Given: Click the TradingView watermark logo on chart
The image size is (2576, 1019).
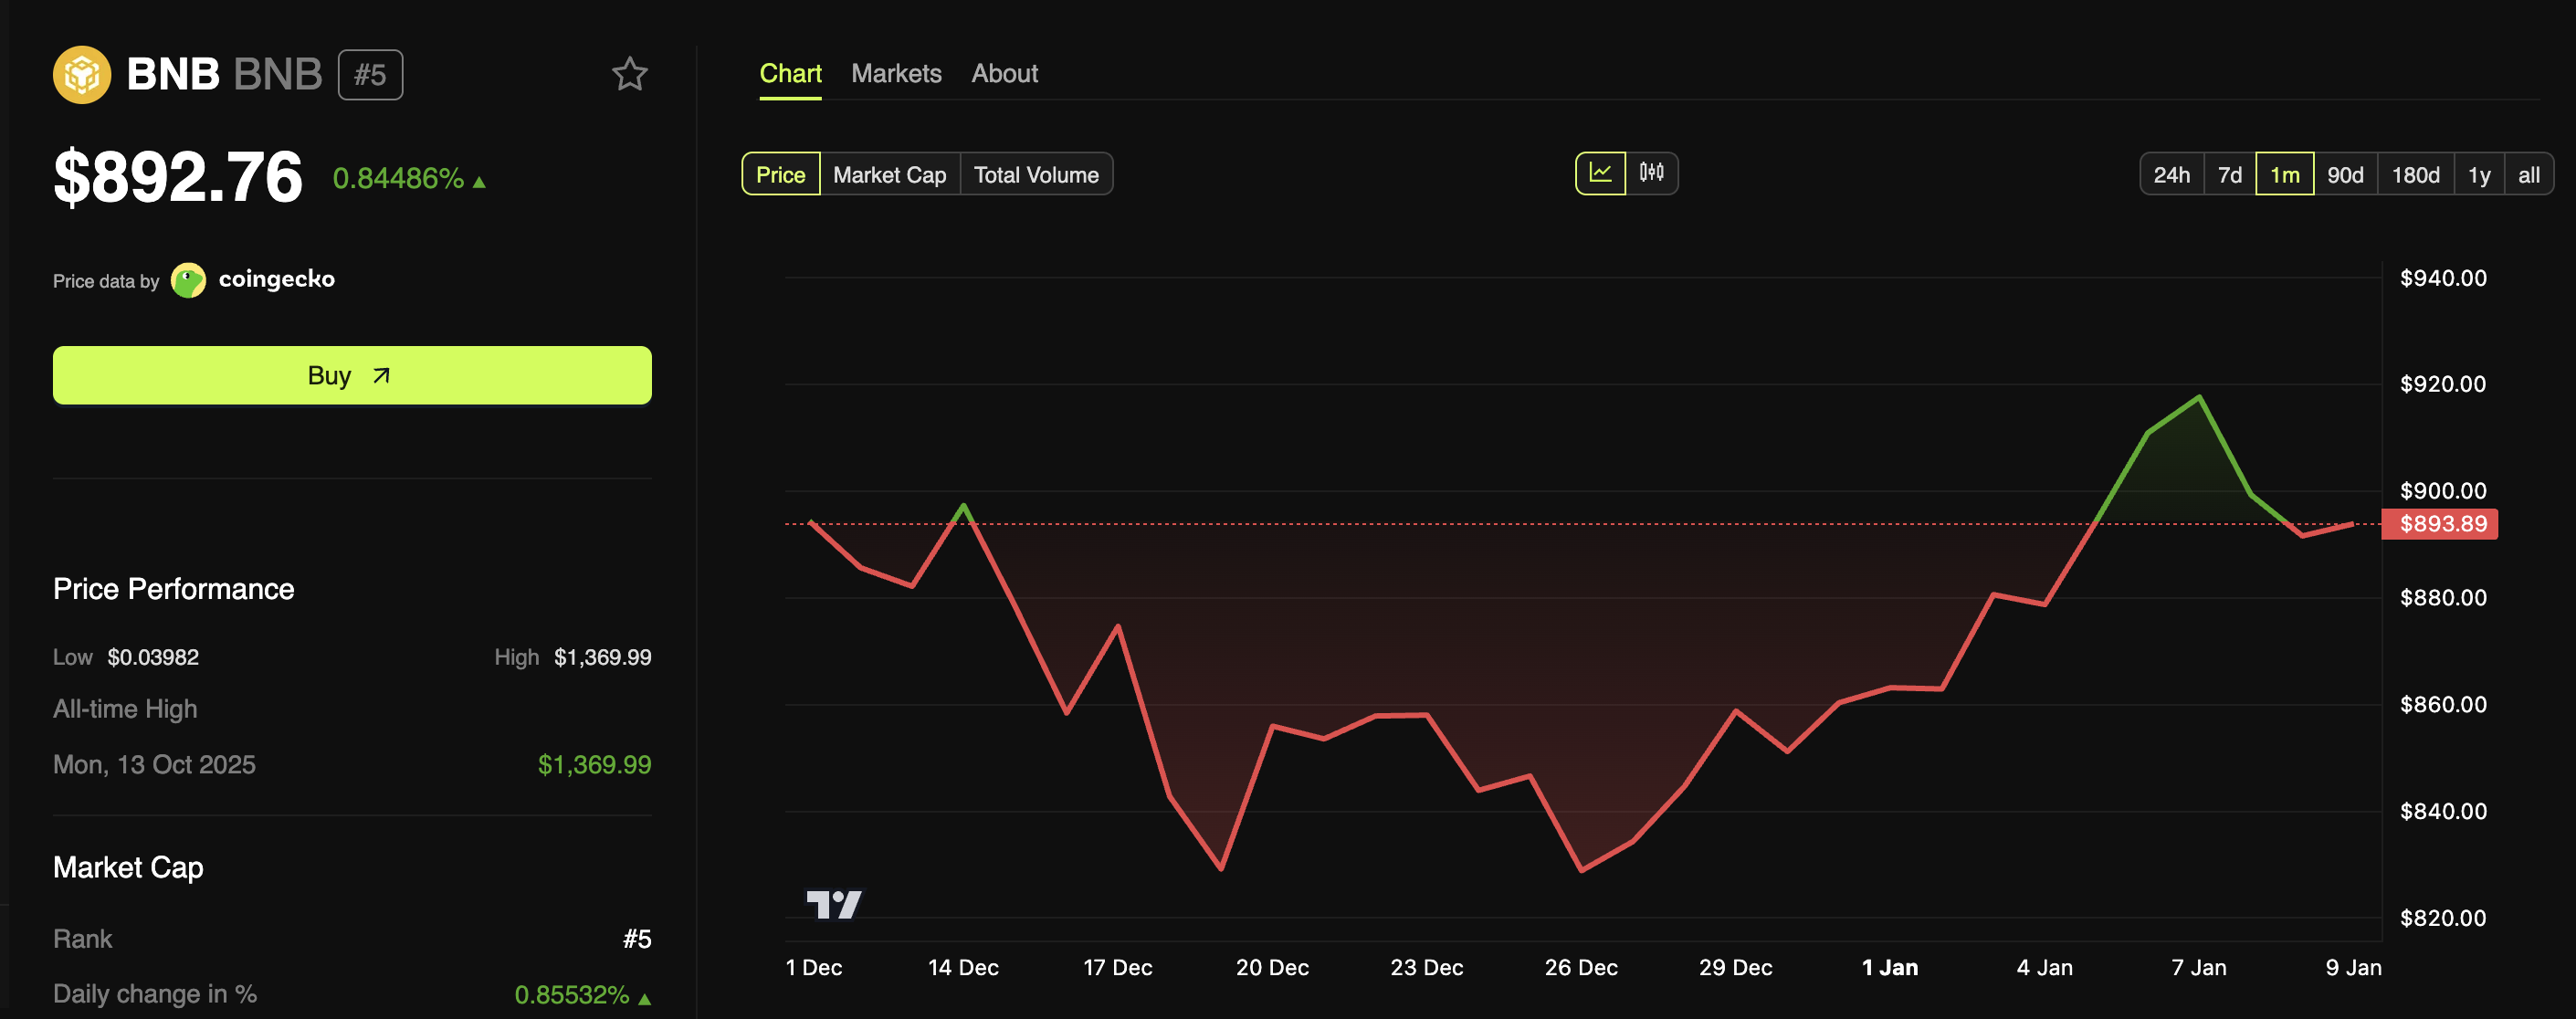Looking at the screenshot, I should [x=836, y=903].
